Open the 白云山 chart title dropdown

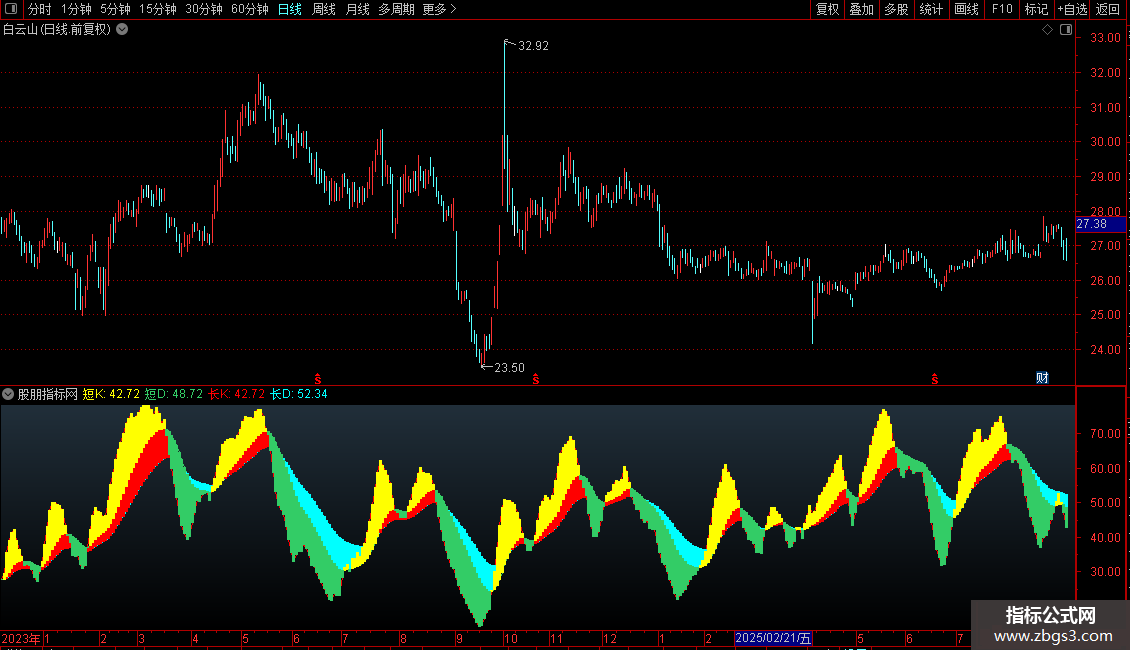(x=123, y=30)
